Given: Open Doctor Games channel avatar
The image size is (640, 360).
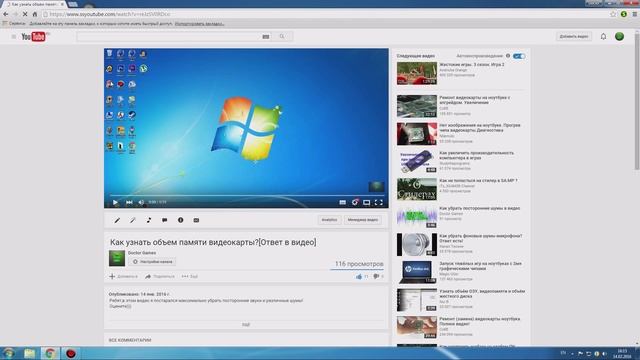Looking at the screenshot, I should tap(117, 258).
